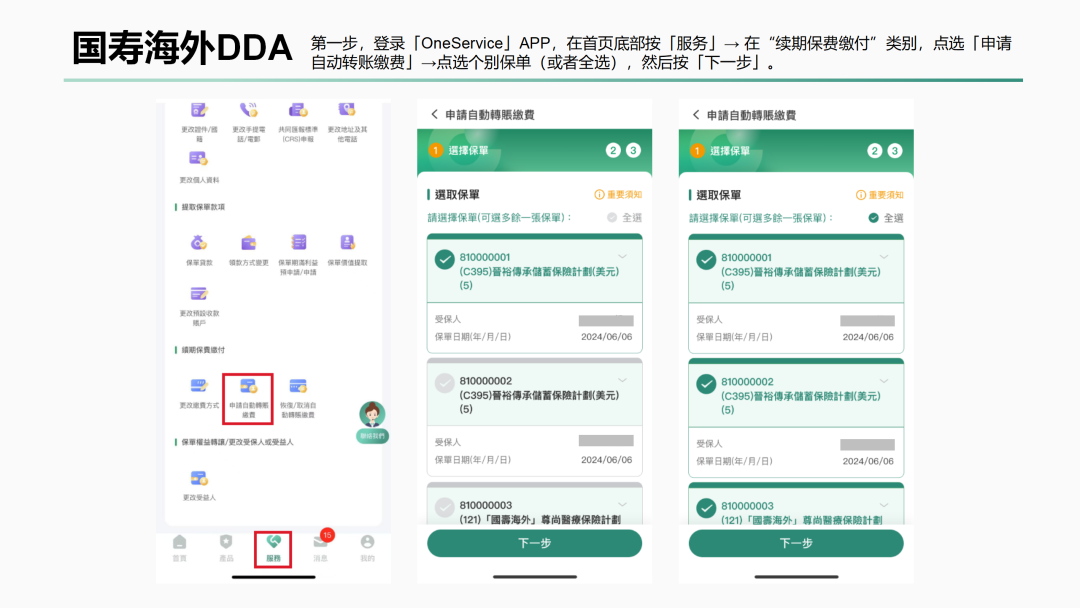This screenshot has height=608, width=1080.
Task: Click the 国寿海外DDA slide title
Action: click(183, 48)
